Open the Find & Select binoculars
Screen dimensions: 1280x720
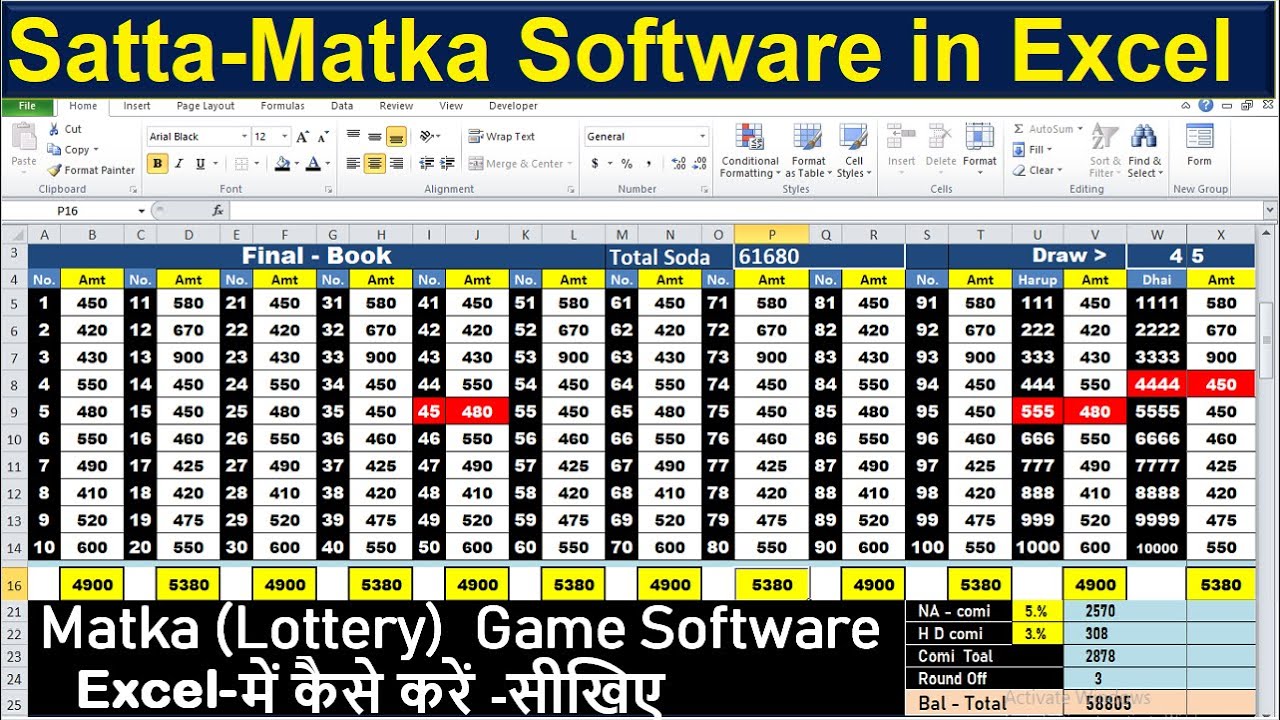click(1144, 151)
